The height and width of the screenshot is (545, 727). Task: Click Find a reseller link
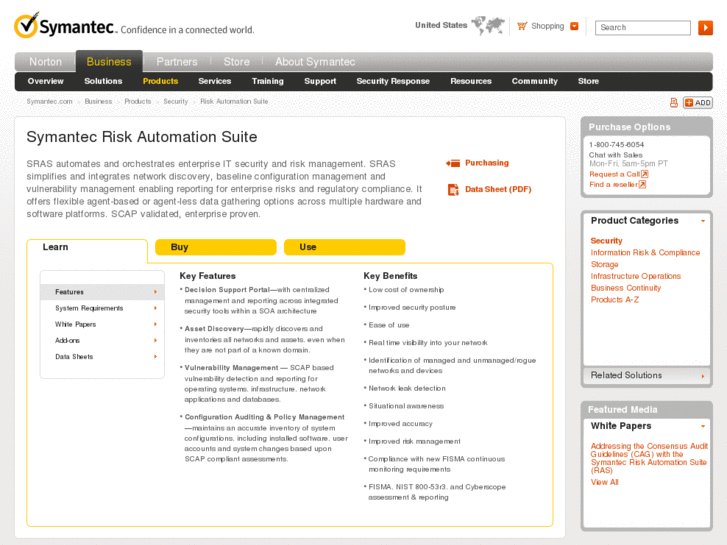click(613, 185)
